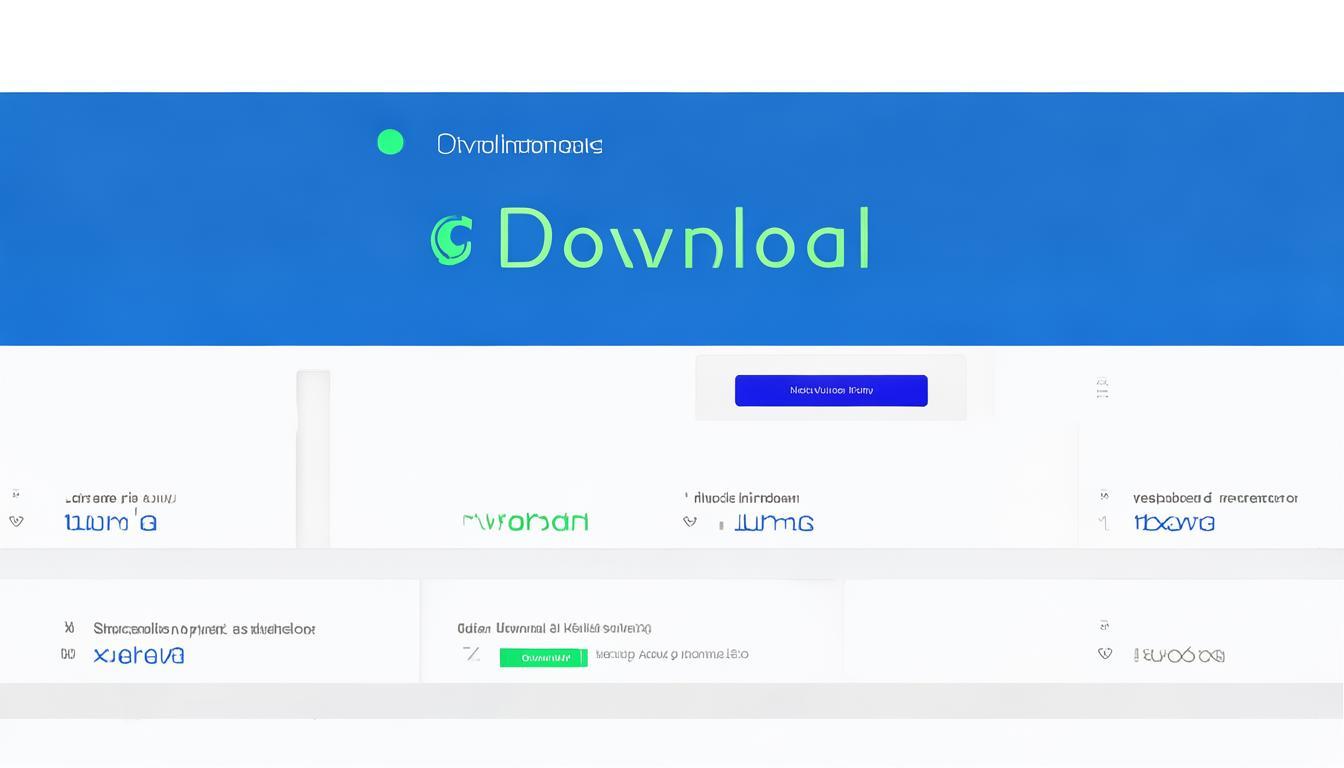Screen dimensions: 1344x768
Task: Click the large 'Download' banner title
Action: (x=684, y=240)
